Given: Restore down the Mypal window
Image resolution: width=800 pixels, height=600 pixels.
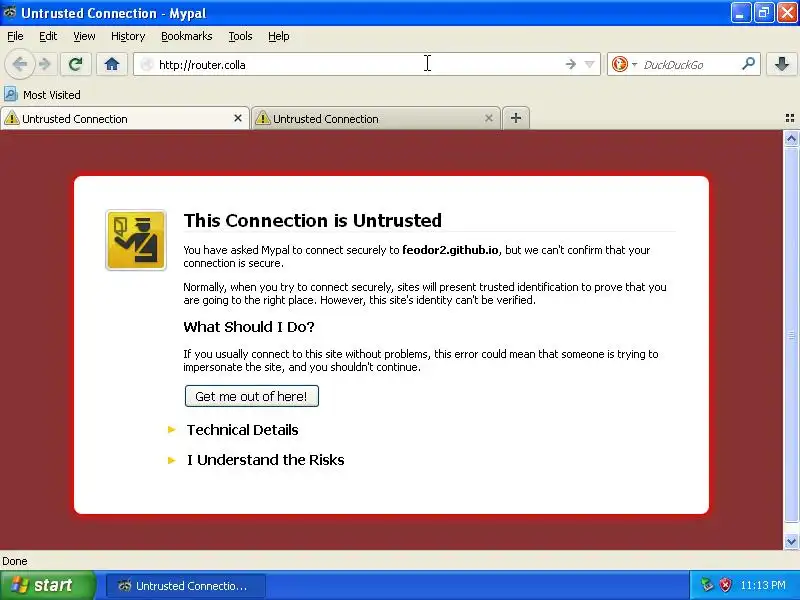Looking at the screenshot, I should pyautogui.click(x=764, y=13).
